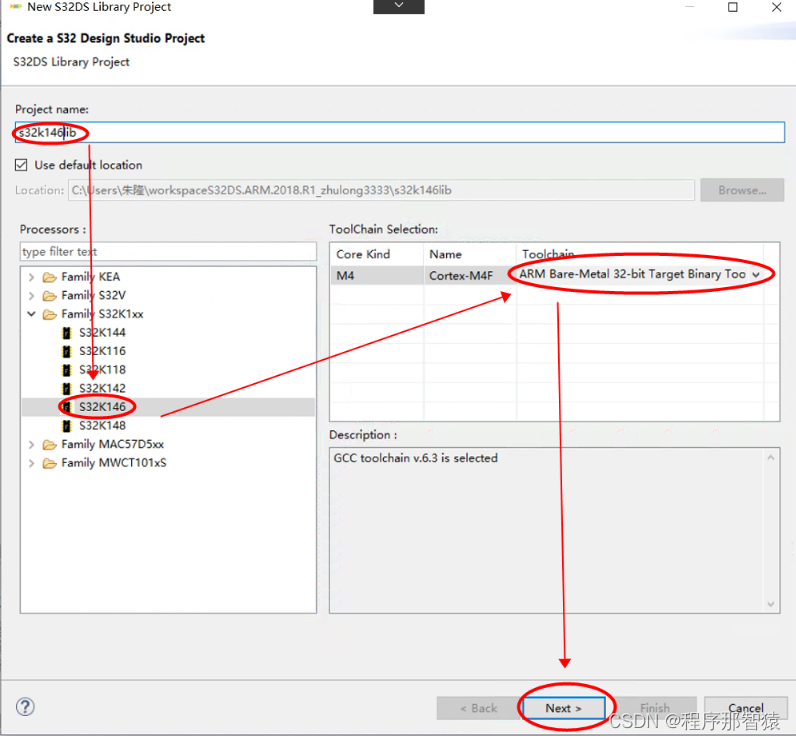796x740 pixels.
Task: Click the Family KEA folder icon
Action: (50, 277)
